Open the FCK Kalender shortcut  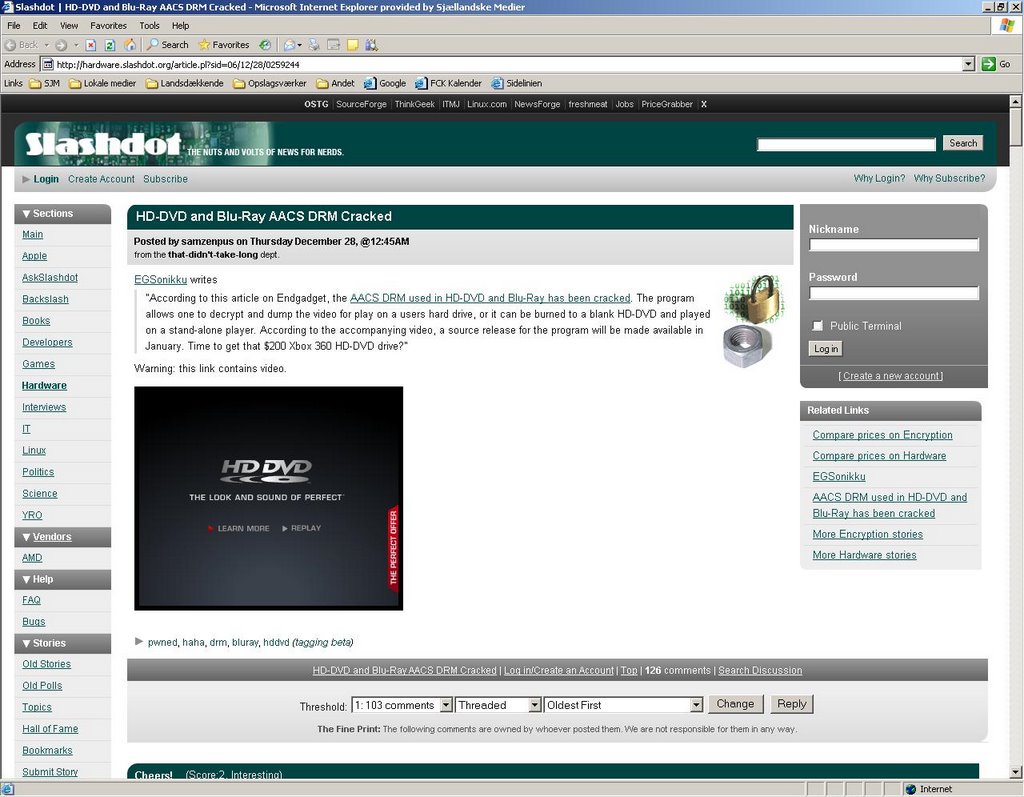pyautogui.click(x=448, y=84)
